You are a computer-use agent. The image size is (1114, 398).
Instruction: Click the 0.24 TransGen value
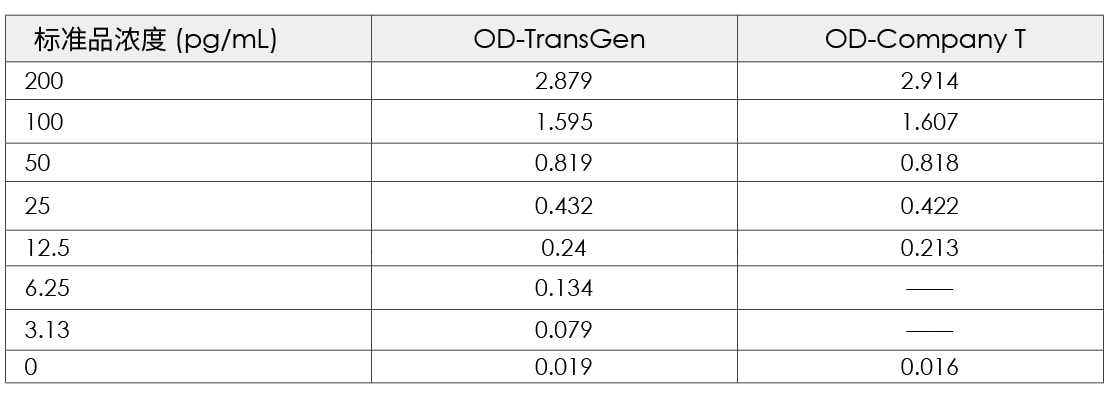pos(554,248)
